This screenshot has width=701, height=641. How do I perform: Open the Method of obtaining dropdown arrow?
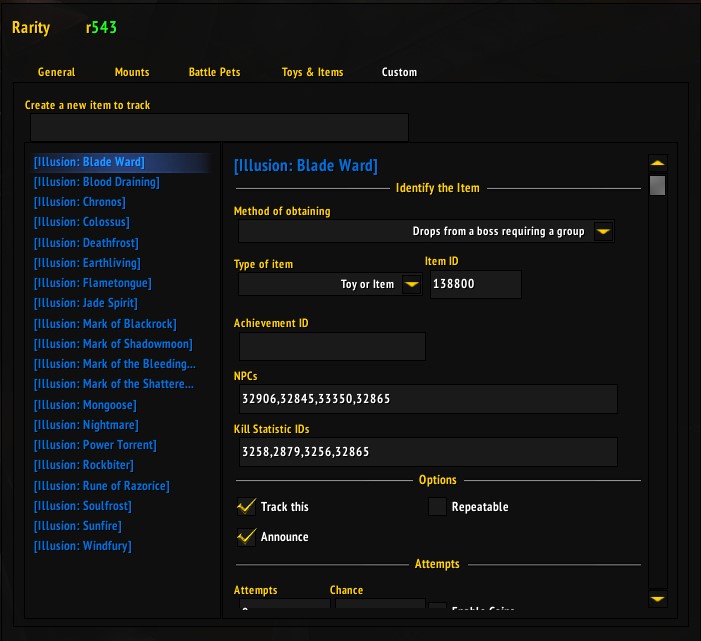[x=603, y=232]
